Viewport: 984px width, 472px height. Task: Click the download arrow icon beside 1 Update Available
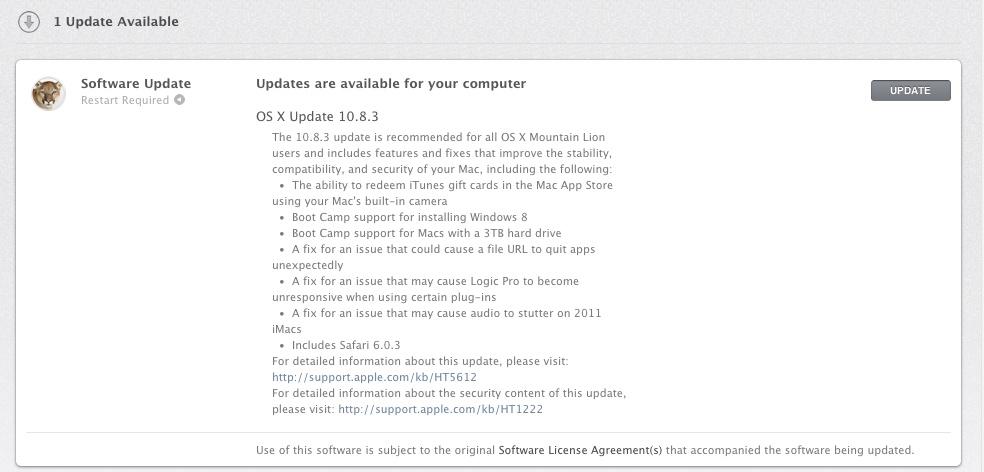(29, 22)
